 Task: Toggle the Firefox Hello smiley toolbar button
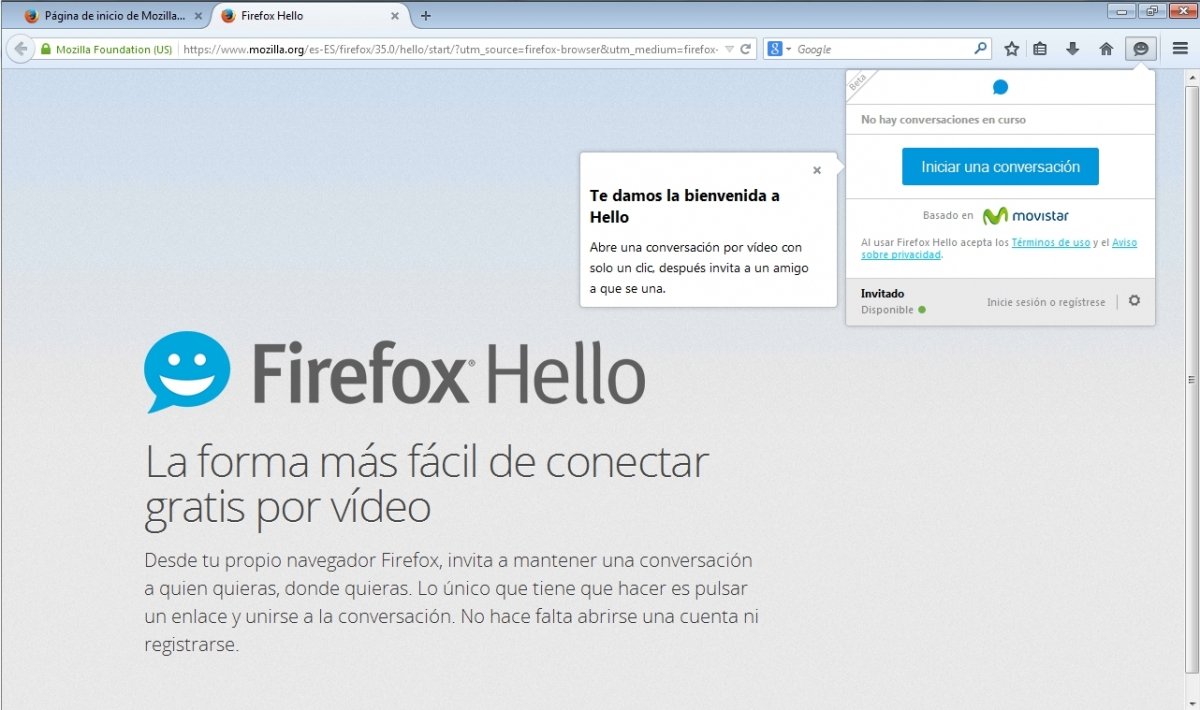1140,49
